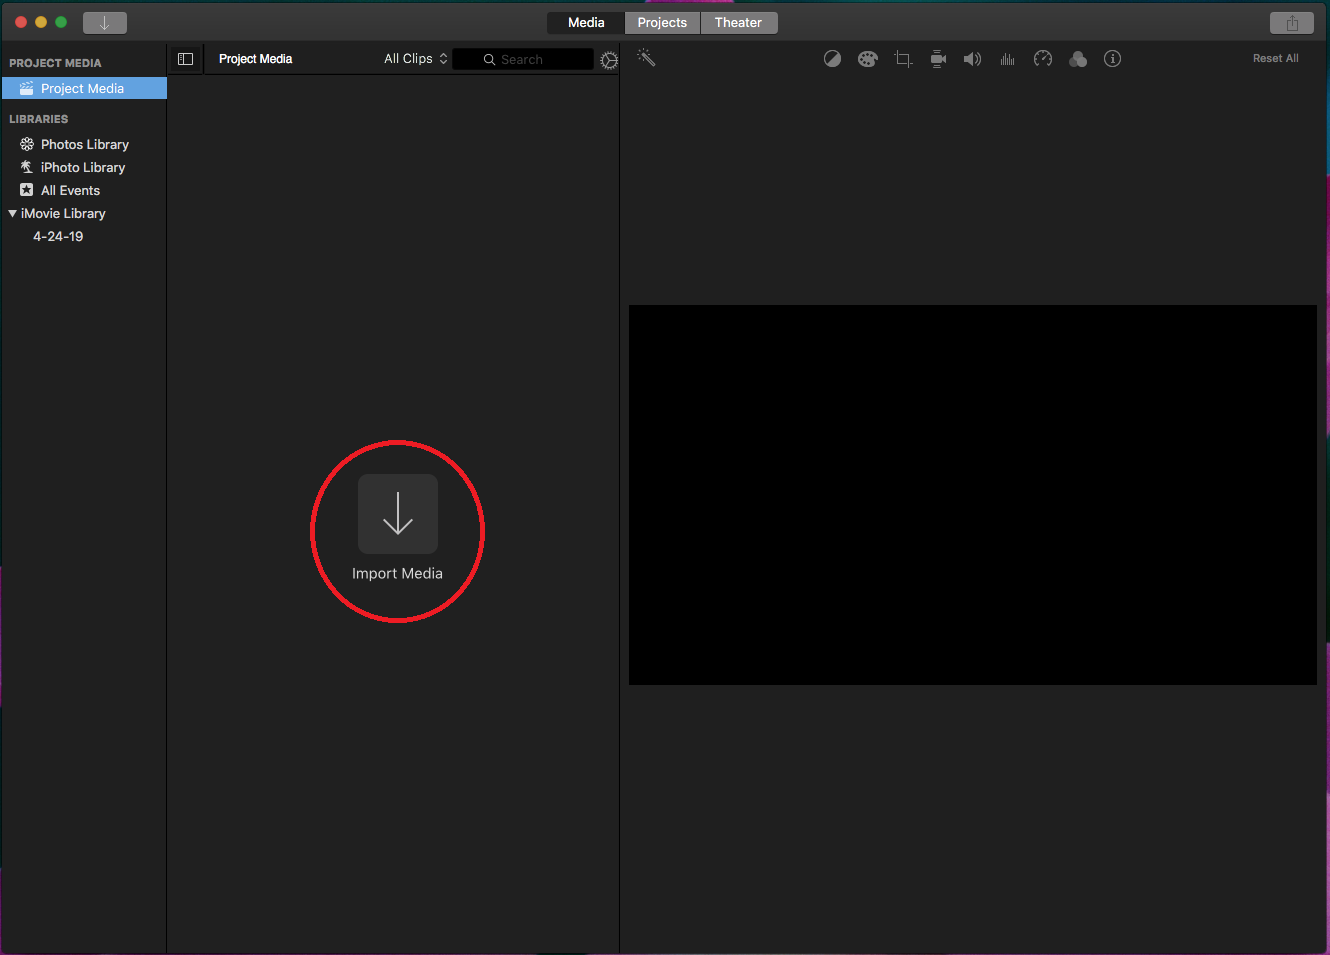
Task: Click the magic wand auto-enhance icon
Action: [x=646, y=58]
